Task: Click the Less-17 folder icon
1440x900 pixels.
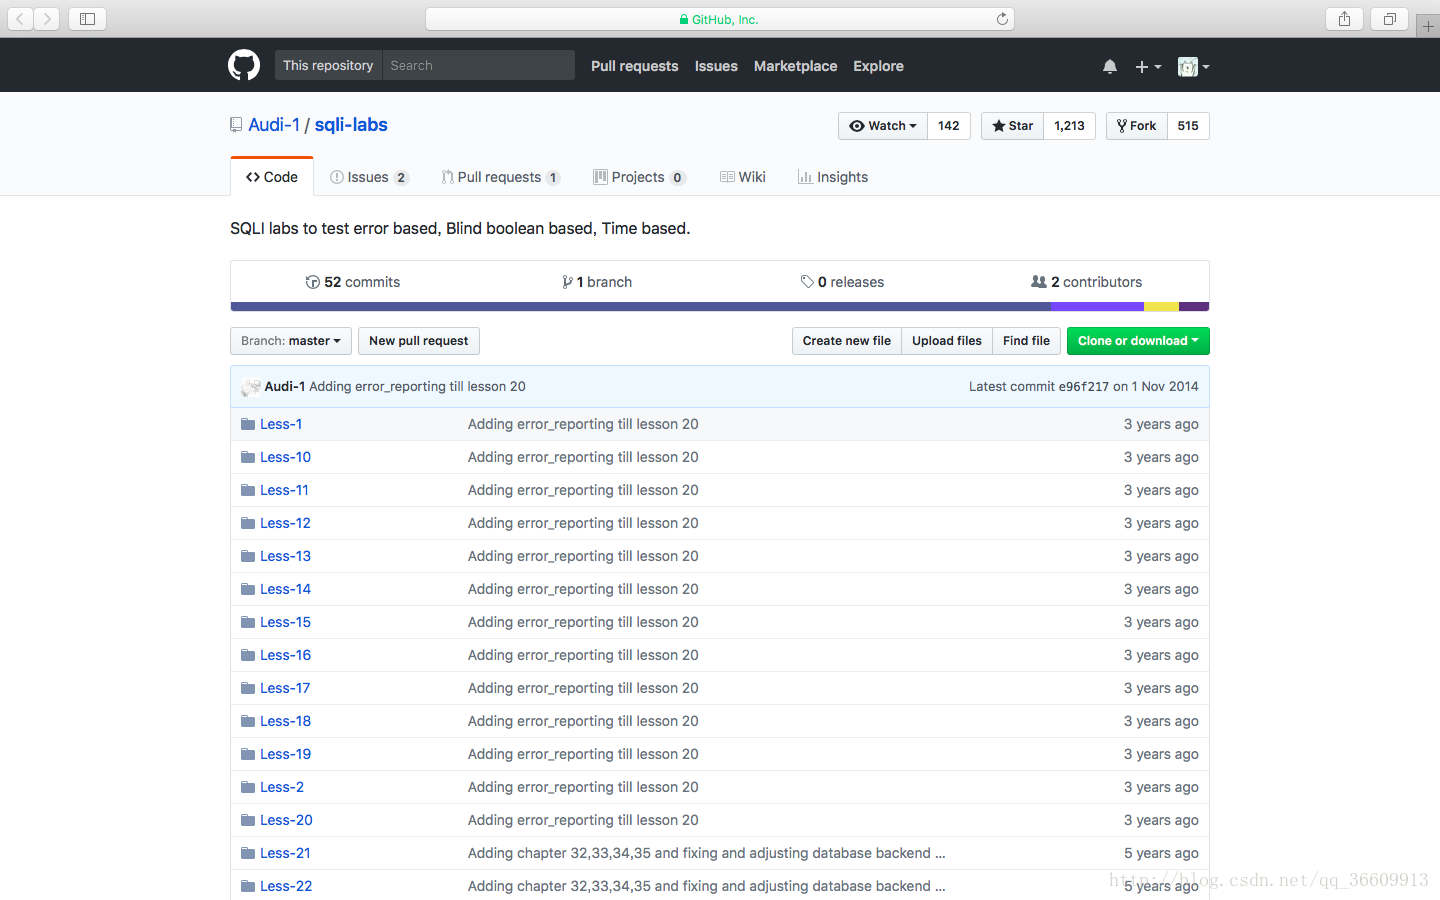Action: (x=248, y=688)
